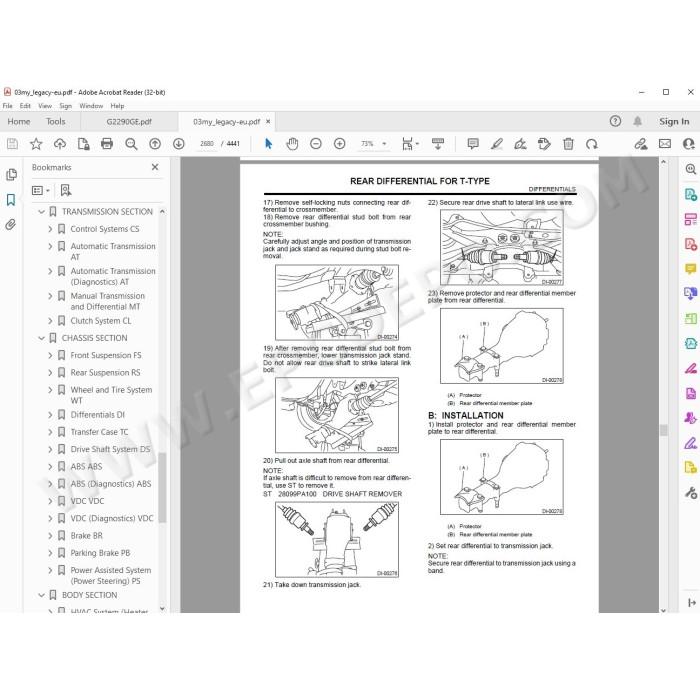Expand Control Systems CS bookmark

(x=50, y=229)
